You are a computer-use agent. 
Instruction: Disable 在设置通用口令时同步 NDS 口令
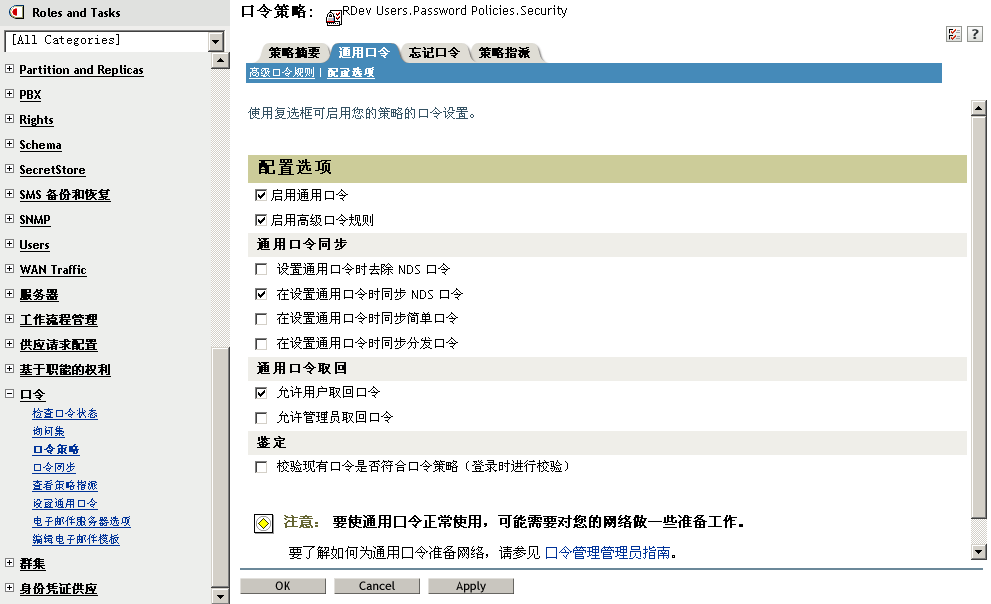259,293
